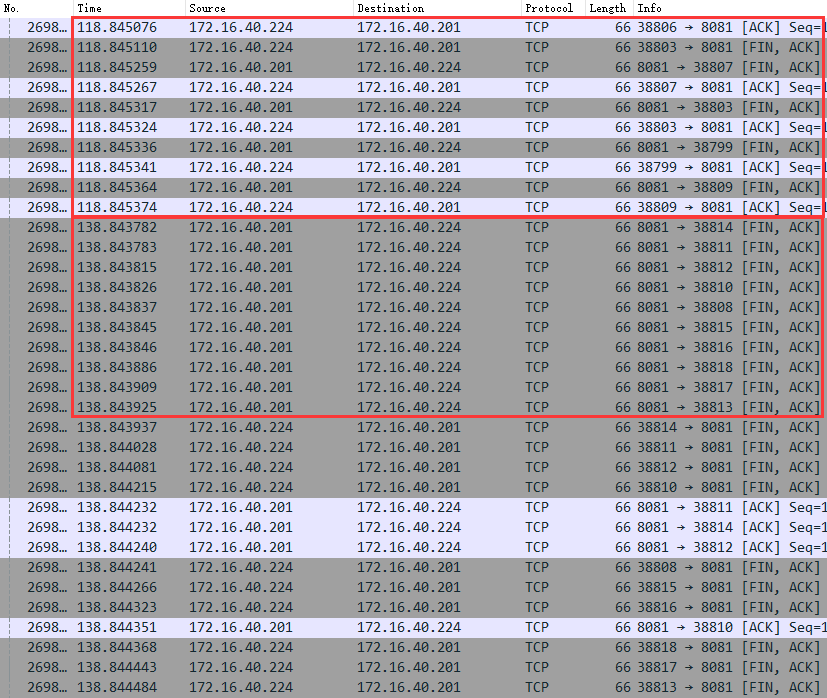This screenshot has height=698, width=827.
Task: Select packet at time 118.845324
Action: pyautogui.click(x=414, y=128)
